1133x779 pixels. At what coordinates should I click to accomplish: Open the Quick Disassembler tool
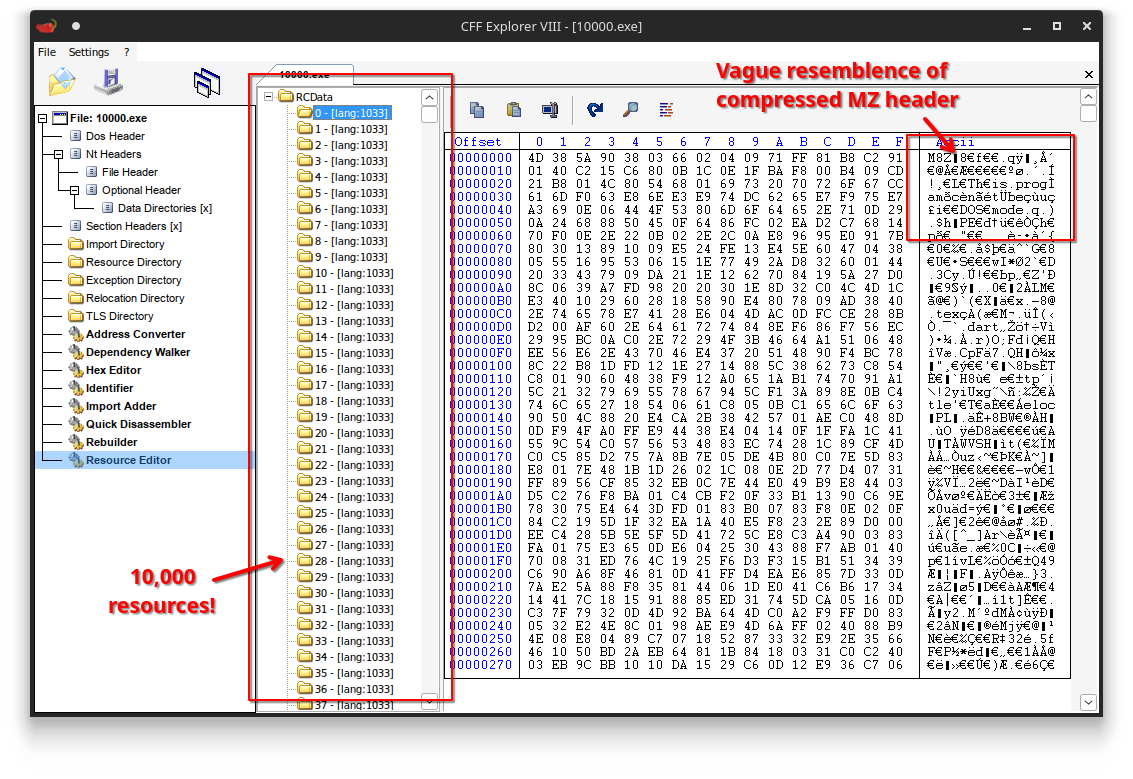tap(138, 424)
